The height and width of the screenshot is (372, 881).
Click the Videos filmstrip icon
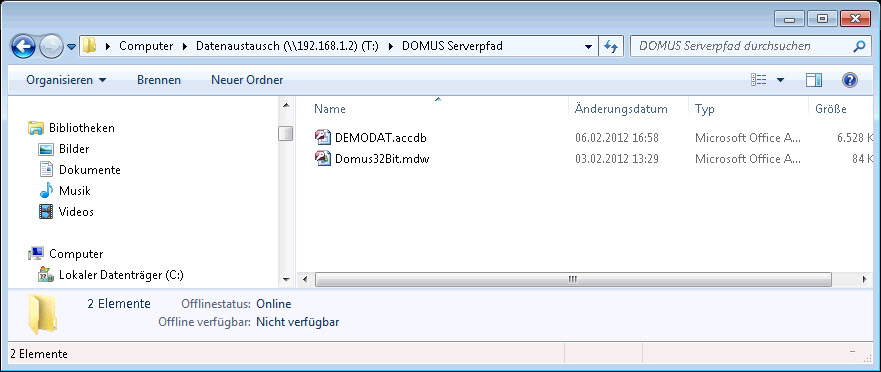point(46,212)
